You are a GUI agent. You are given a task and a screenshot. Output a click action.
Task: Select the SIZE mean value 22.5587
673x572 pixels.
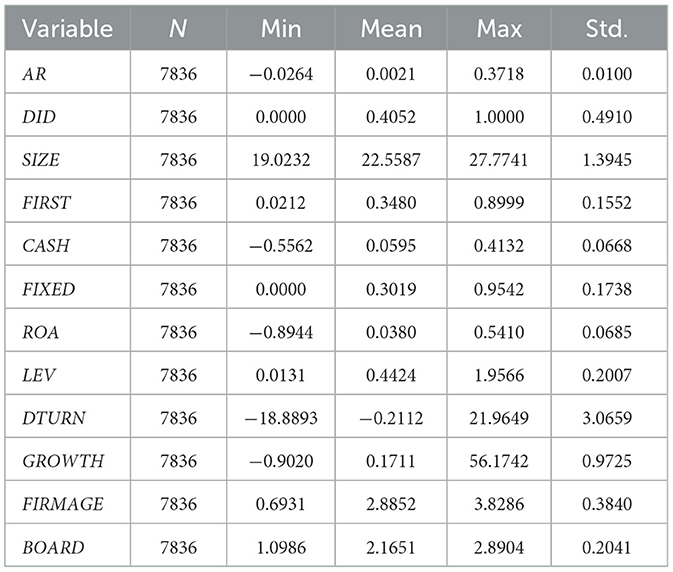pyautogui.click(x=391, y=160)
